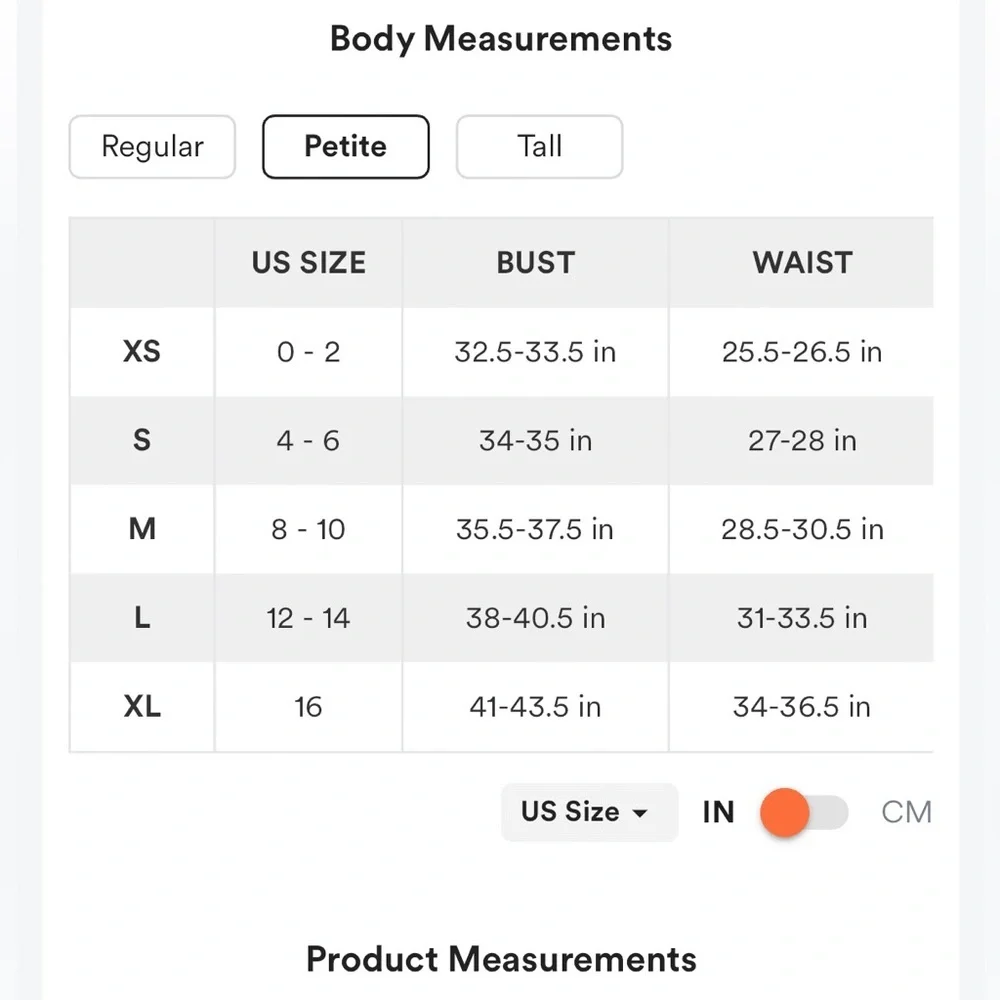Select the XL size row label
1000x1000 pixels.
coord(142,707)
